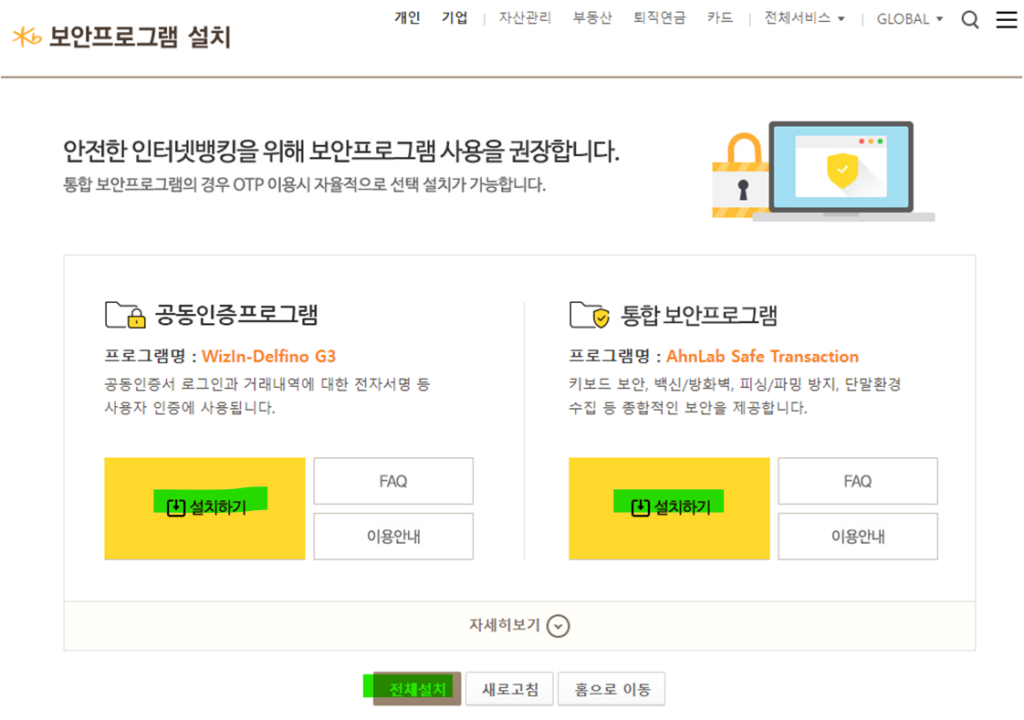Screen dimensions: 1024x720
Task: Select the 개인 tab
Action: pos(408,18)
